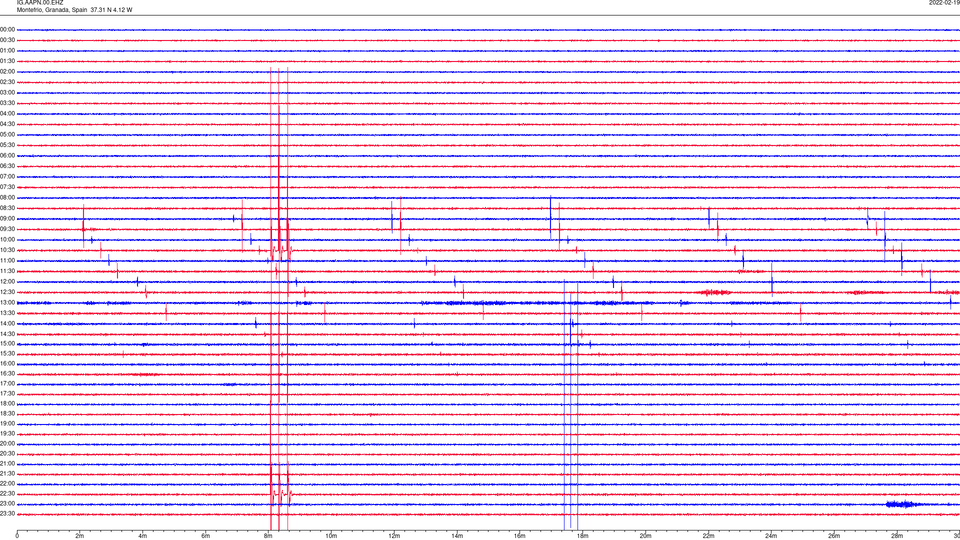Select the 12:00 time row label
Viewport: 960px width, 540px height.
pos(7,282)
